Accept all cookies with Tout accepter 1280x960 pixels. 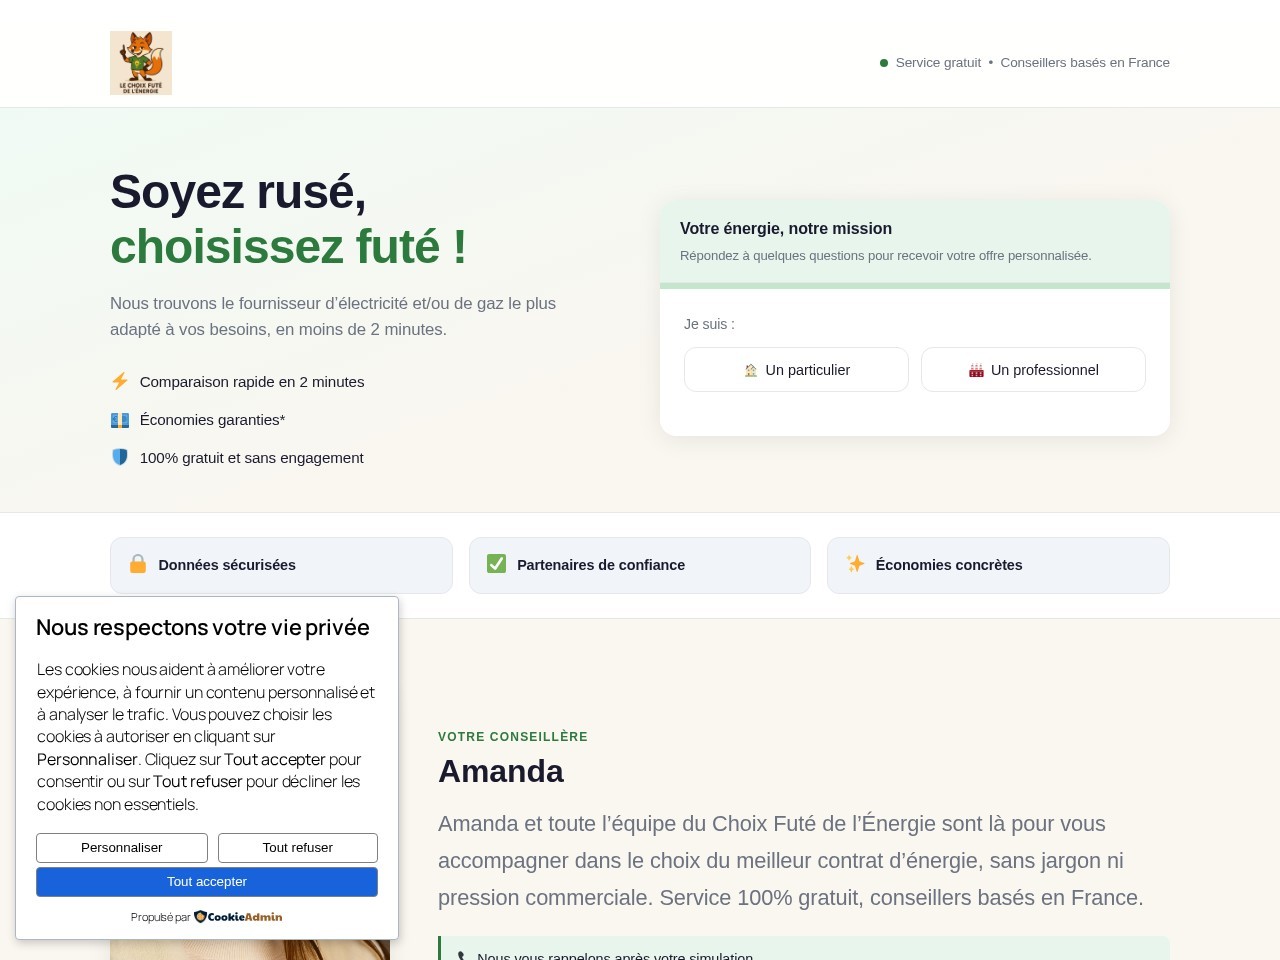coord(207,882)
